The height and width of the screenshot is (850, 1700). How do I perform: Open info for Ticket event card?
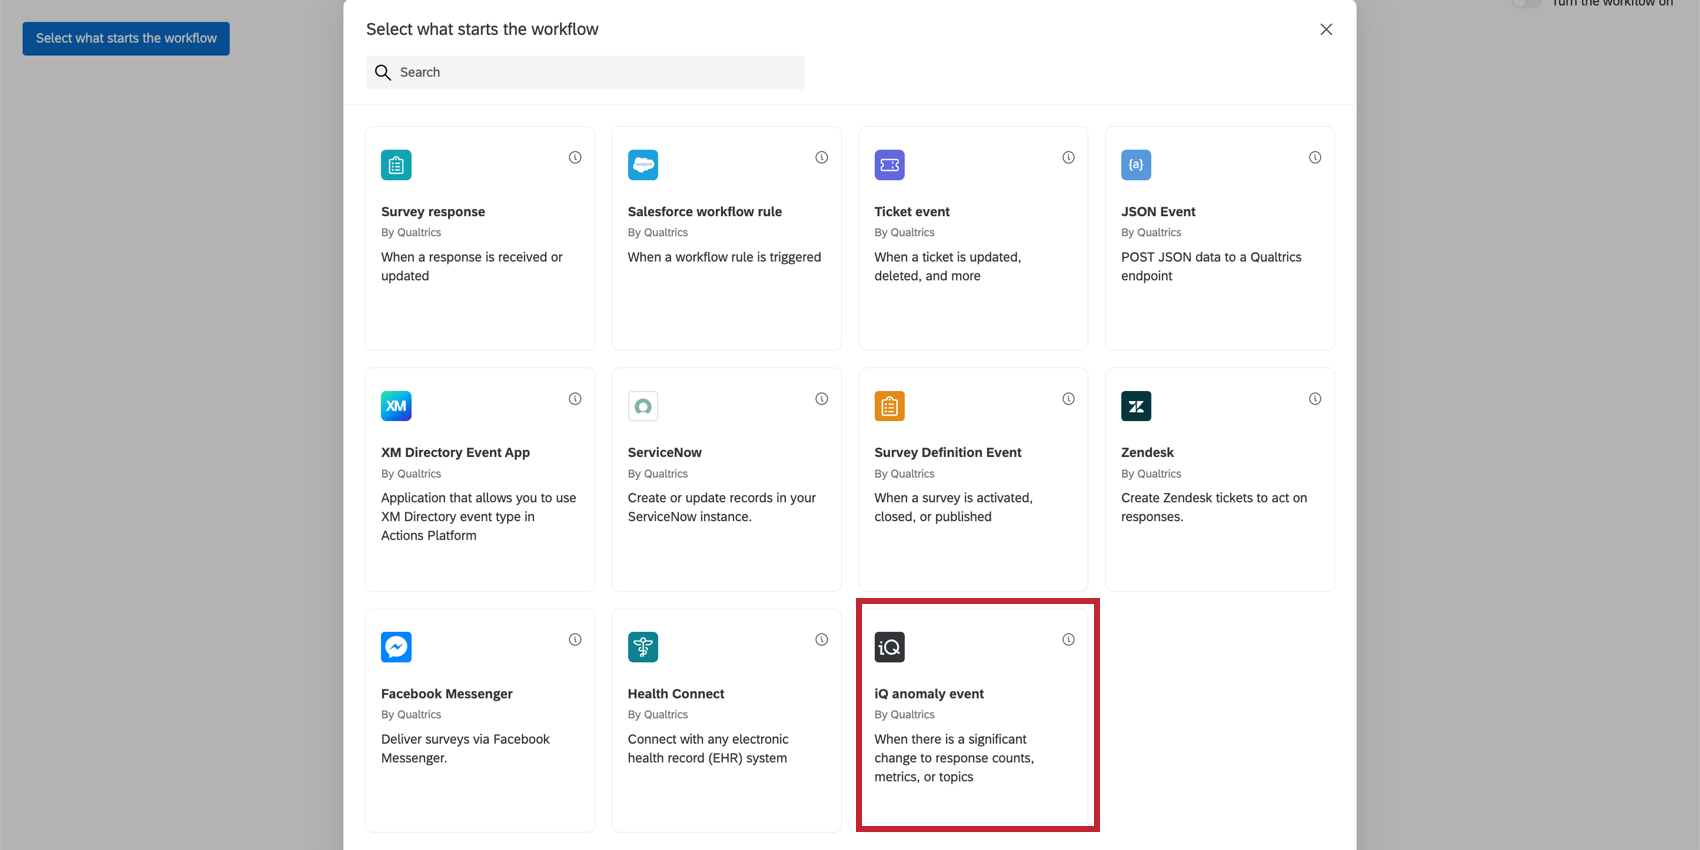[x=1068, y=157]
